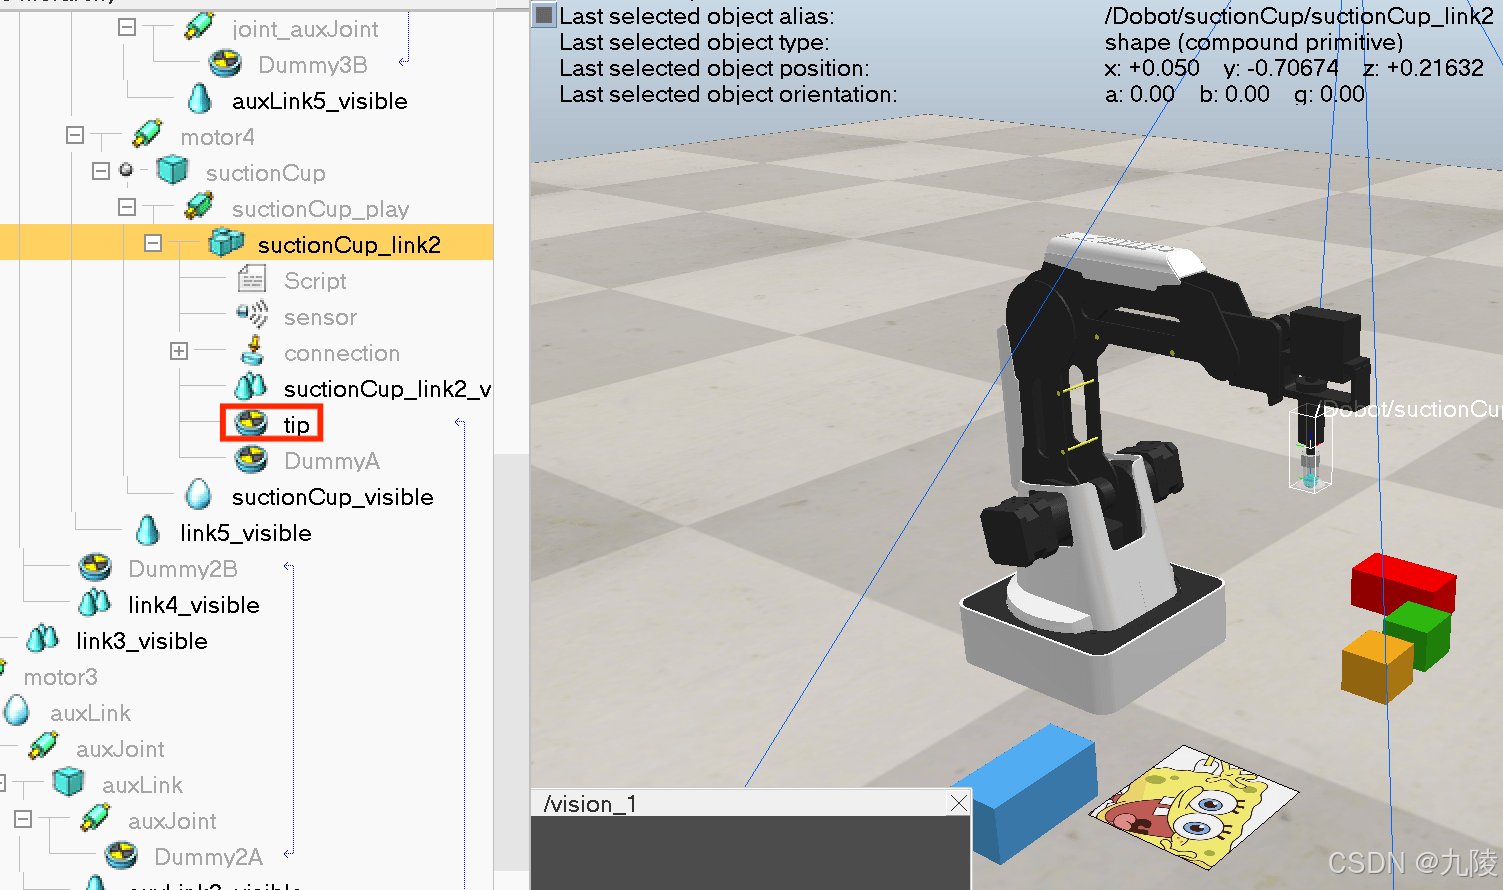Select the motor3 label
1503x890 pixels.
(x=61, y=677)
